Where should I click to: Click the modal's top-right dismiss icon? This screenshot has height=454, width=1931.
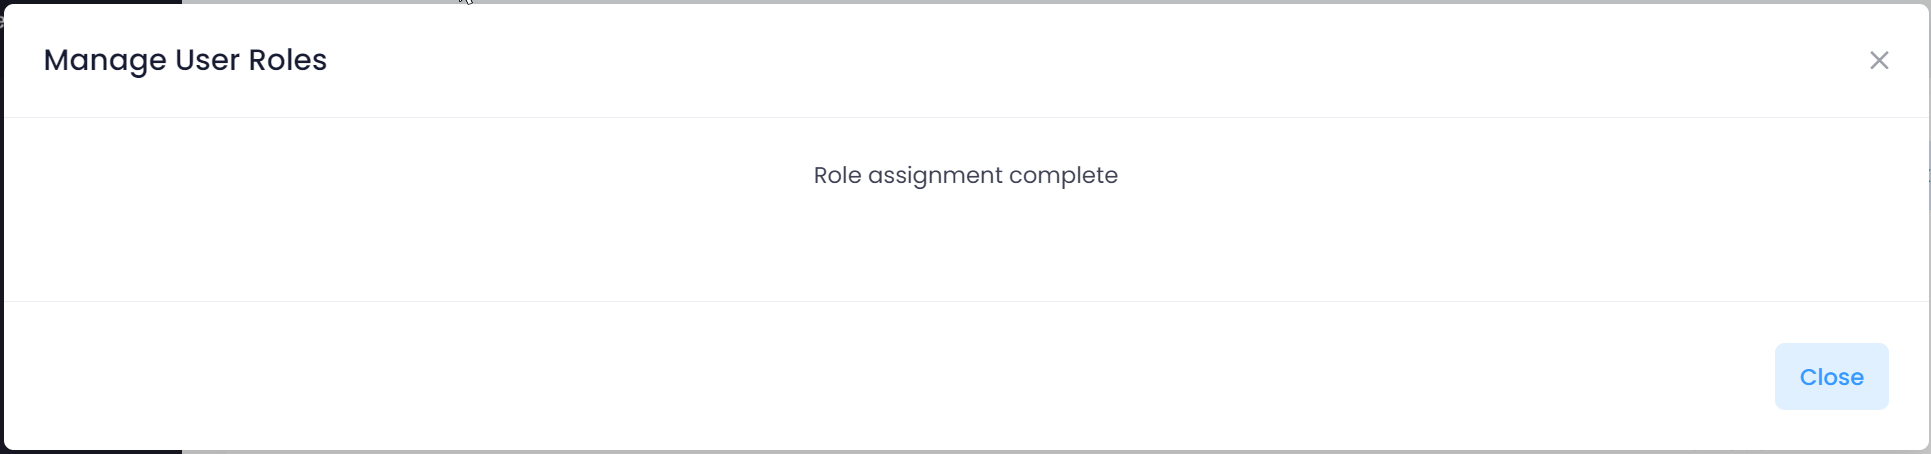(1879, 61)
